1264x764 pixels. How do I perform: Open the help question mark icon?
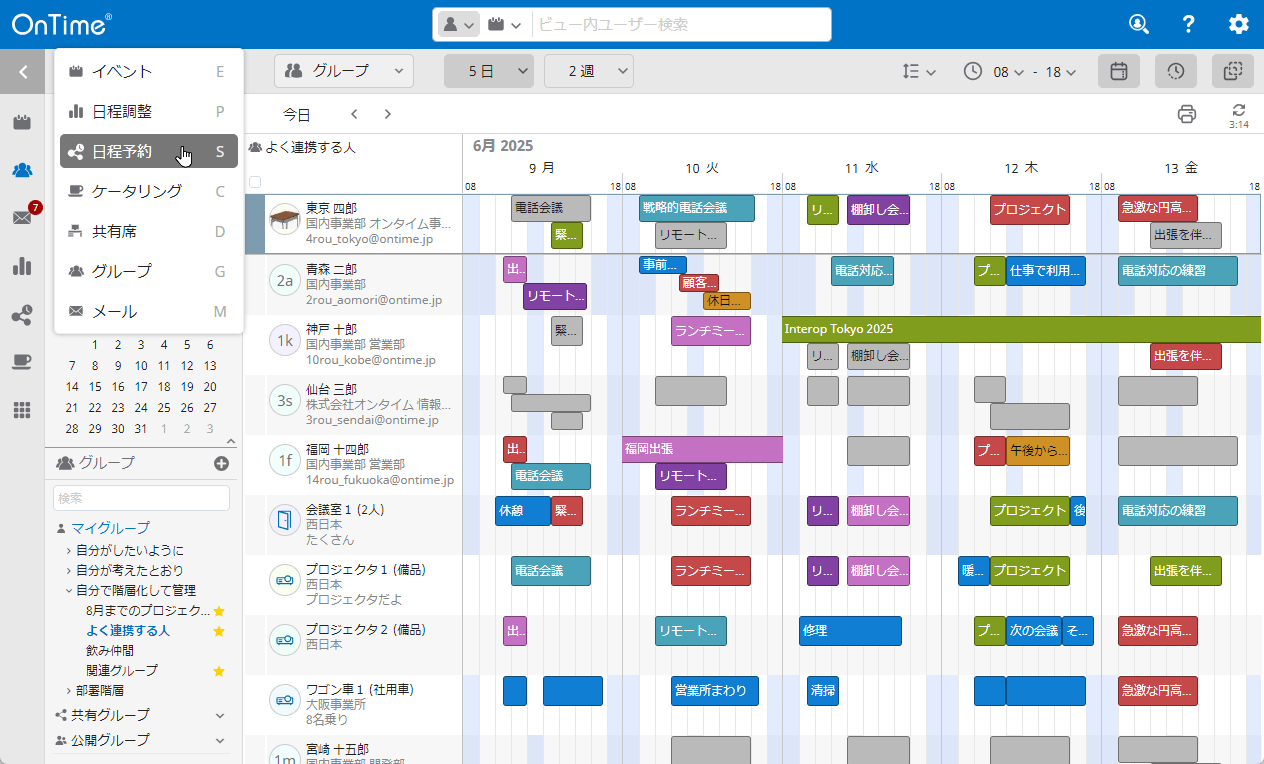pyautogui.click(x=1188, y=24)
